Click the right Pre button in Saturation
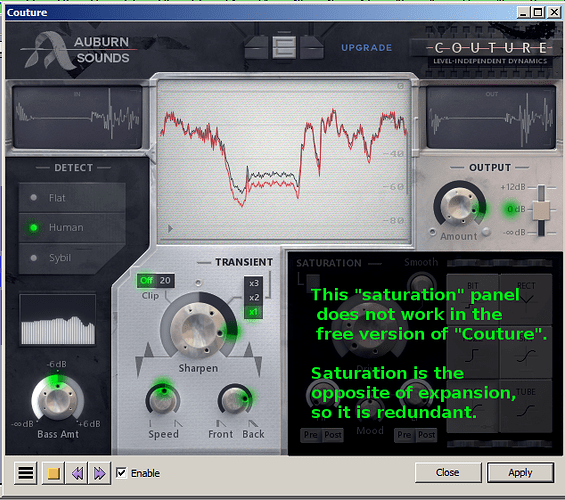 [x=404, y=435]
